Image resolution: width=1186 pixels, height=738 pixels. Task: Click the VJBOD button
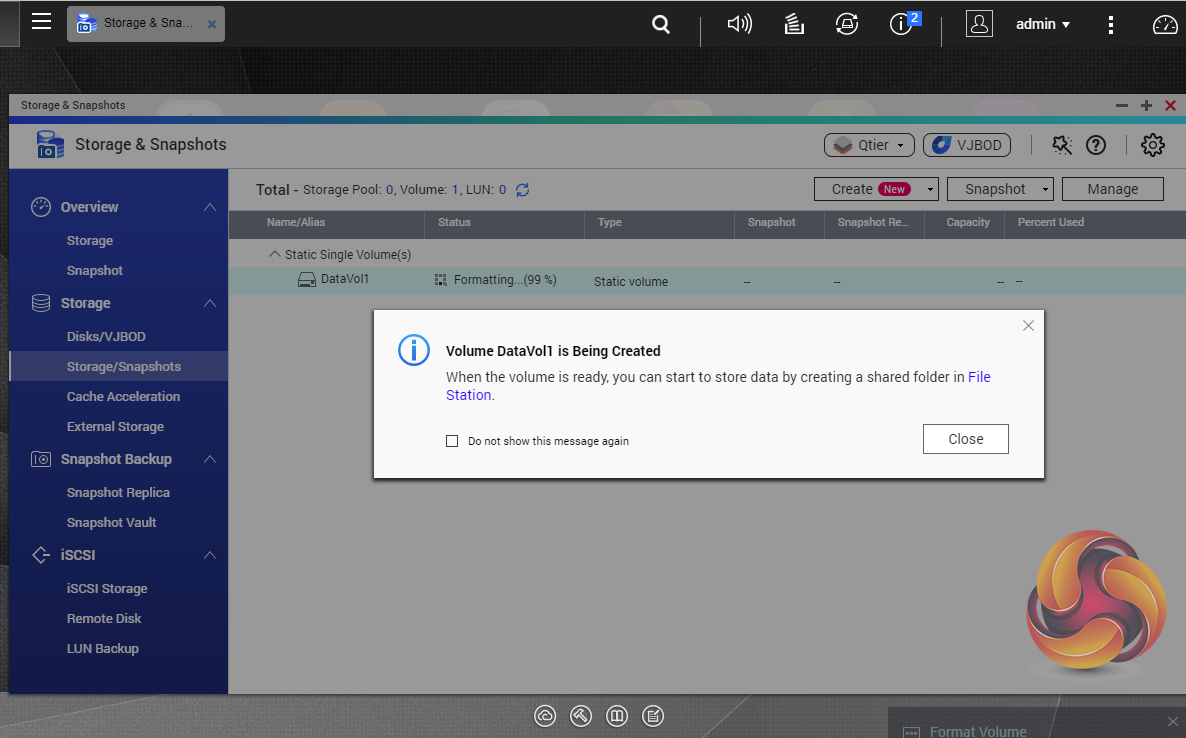[x=966, y=145]
